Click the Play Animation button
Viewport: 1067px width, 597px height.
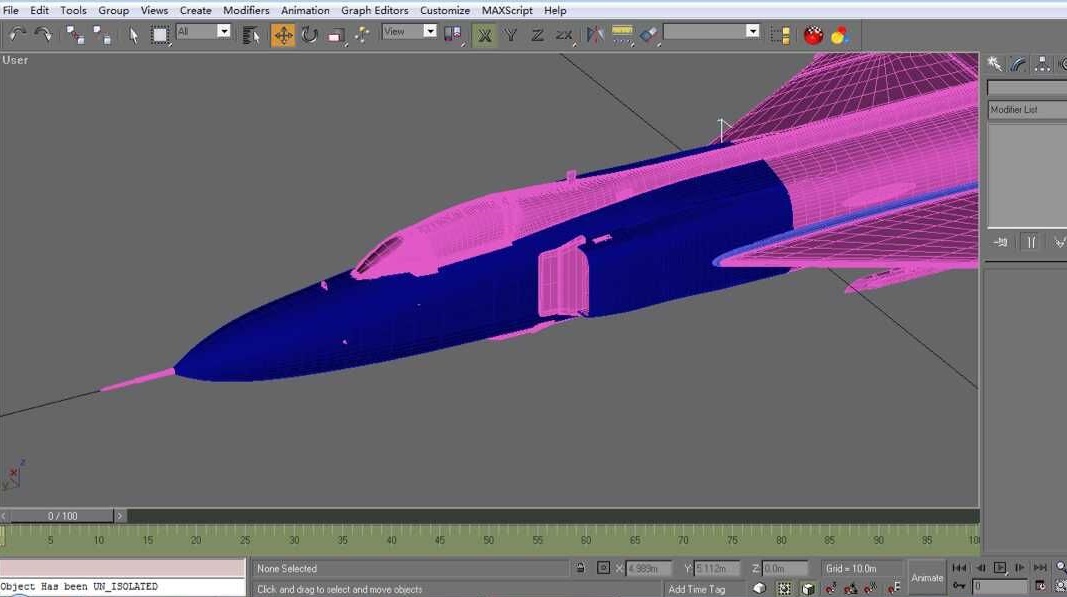(x=1000, y=568)
